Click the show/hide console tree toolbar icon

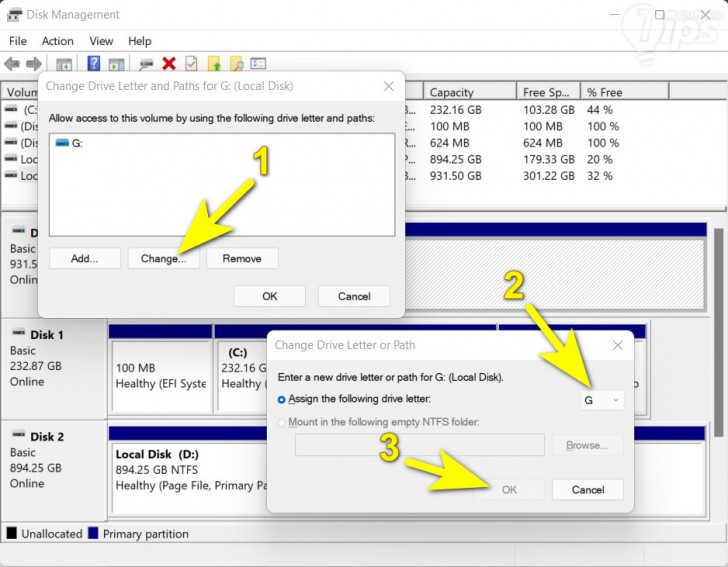[x=64, y=64]
